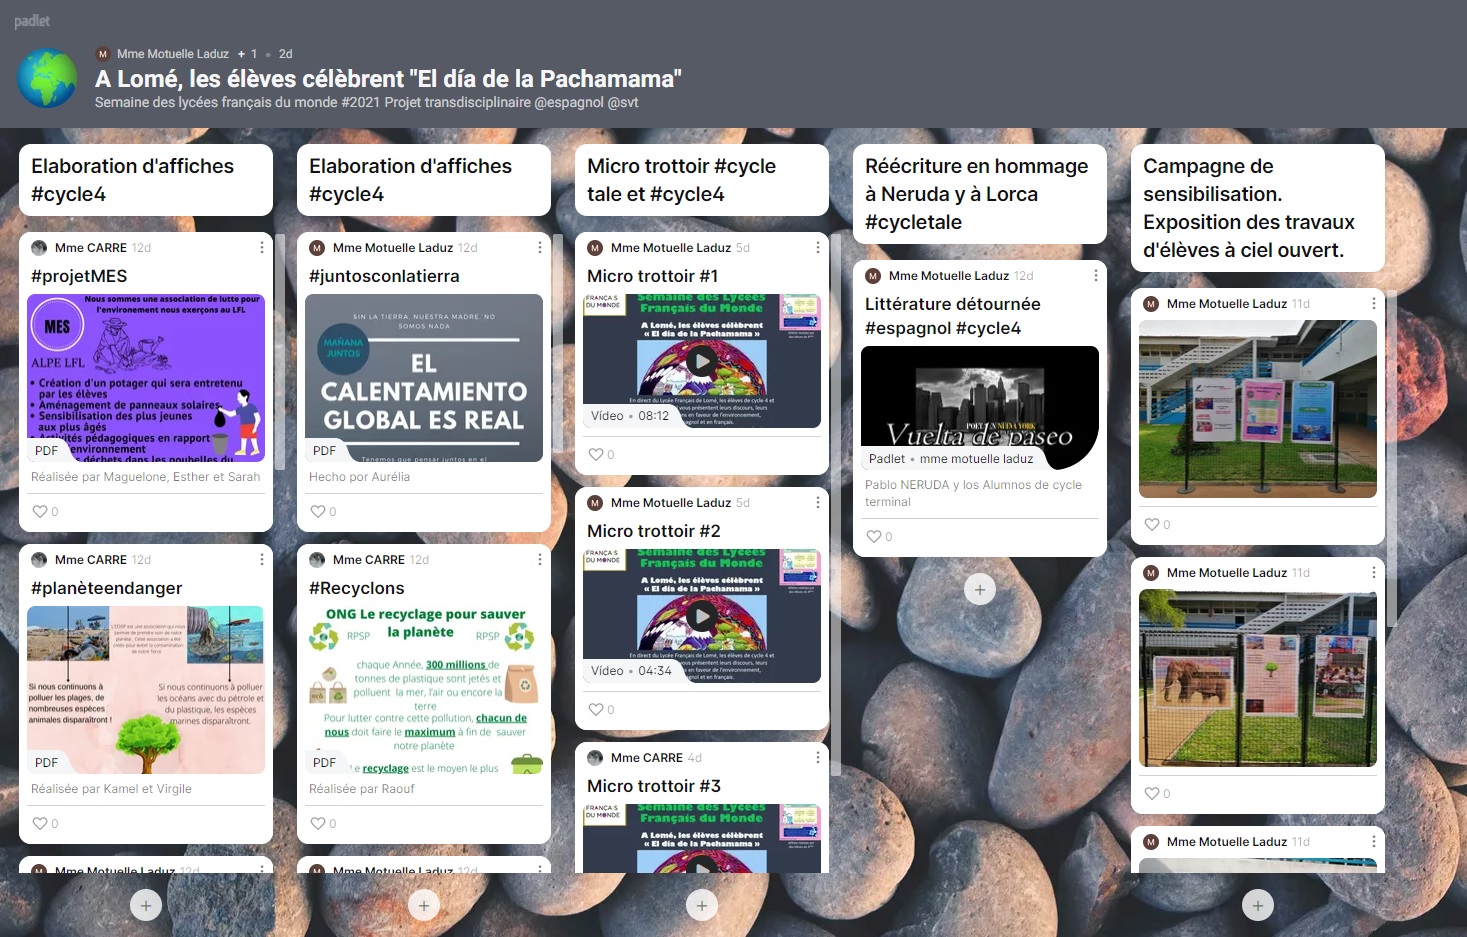Click the #juntosconlatierra post title
Viewport: 1467px width, 937px height.
(x=384, y=276)
